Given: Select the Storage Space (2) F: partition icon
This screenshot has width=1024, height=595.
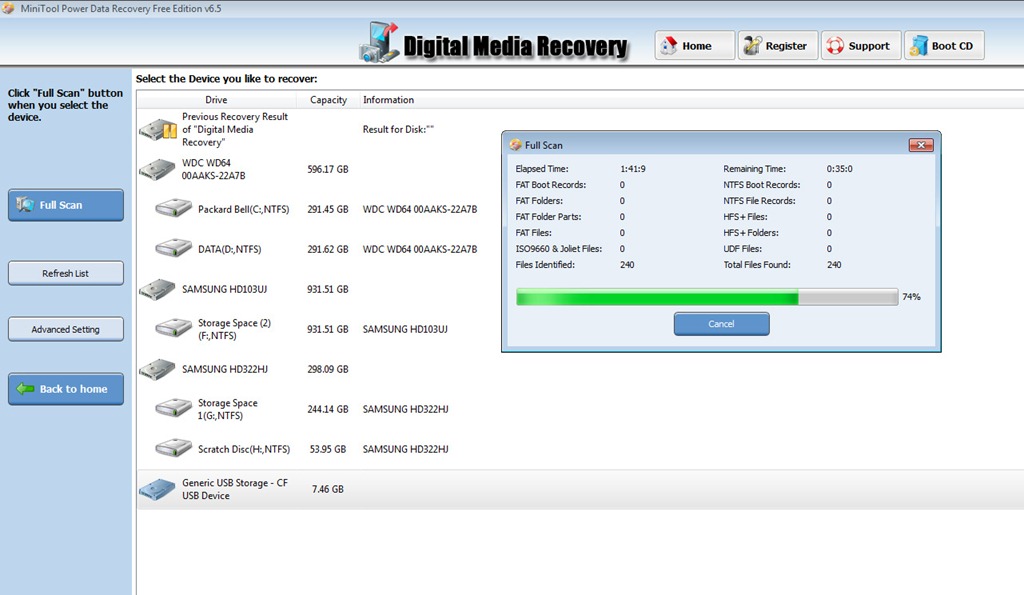Looking at the screenshot, I should (x=173, y=329).
